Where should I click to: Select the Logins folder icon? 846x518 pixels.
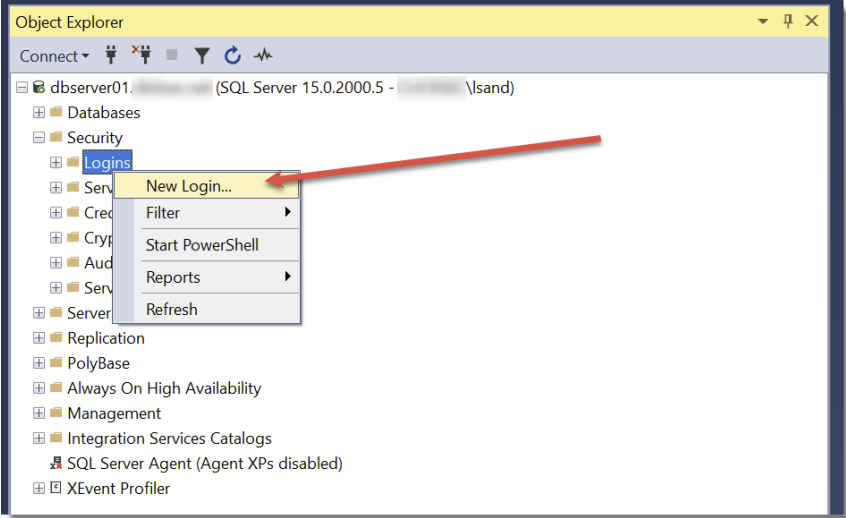[x=73, y=162]
